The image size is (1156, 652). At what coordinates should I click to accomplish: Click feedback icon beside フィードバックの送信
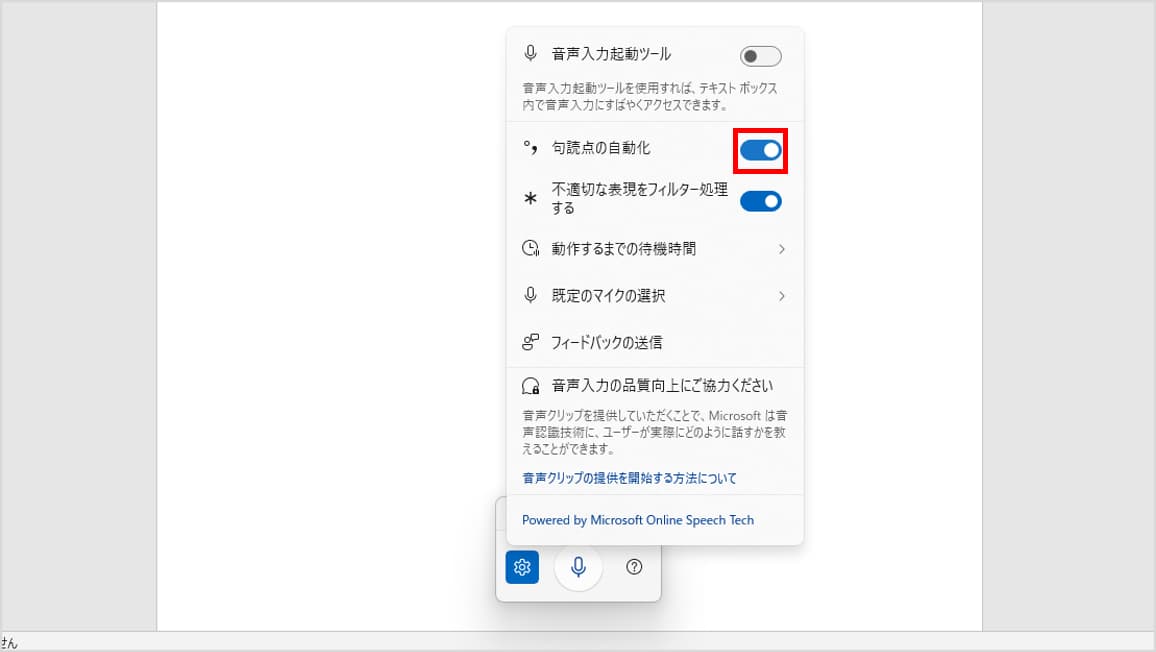530,342
